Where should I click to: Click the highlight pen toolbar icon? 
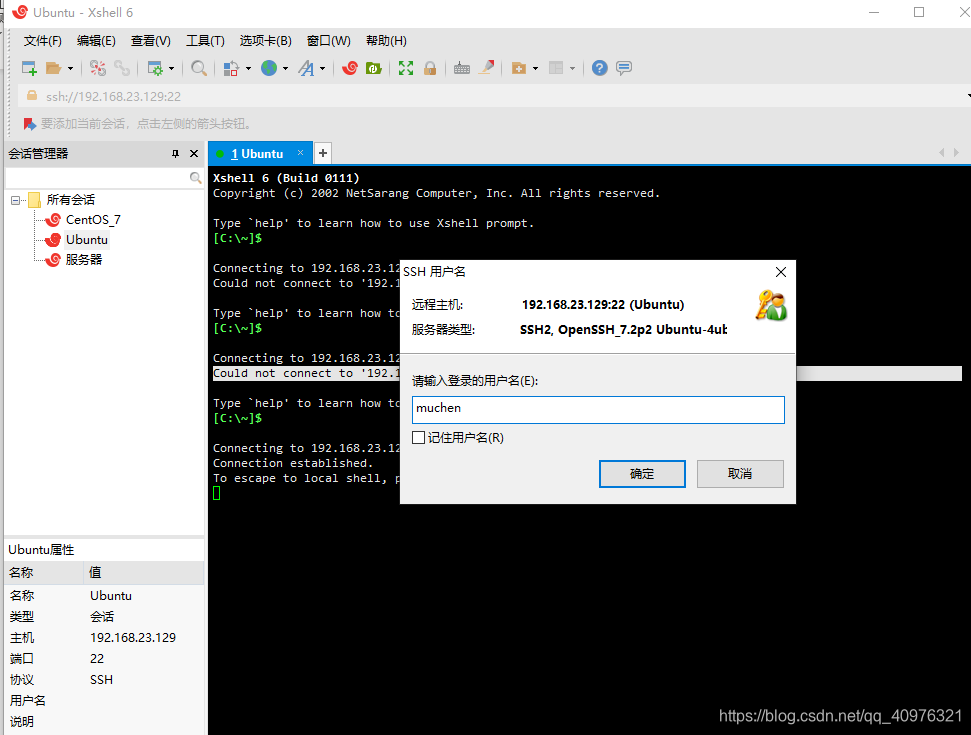coord(487,67)
